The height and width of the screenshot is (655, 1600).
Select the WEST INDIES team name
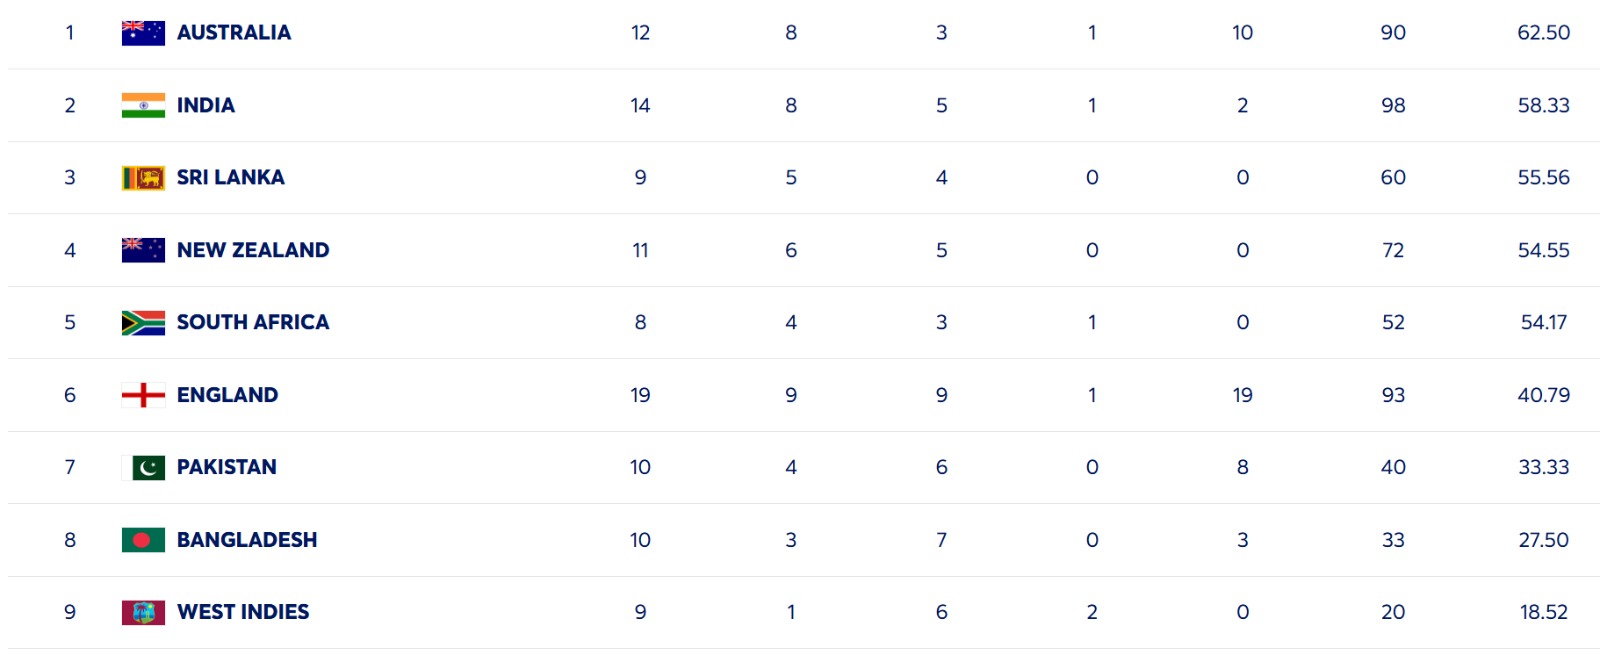[243, 612]
